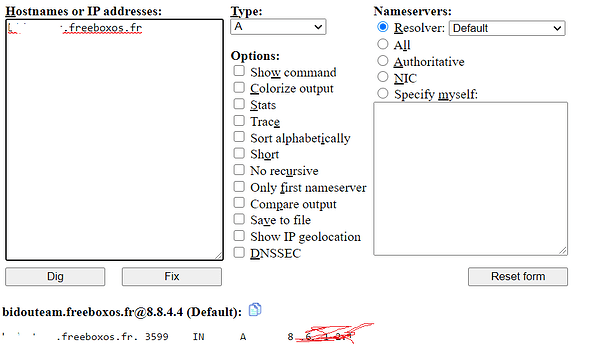Select the NIC radio button
Screen dimensions: 590x364
[383, 77]
